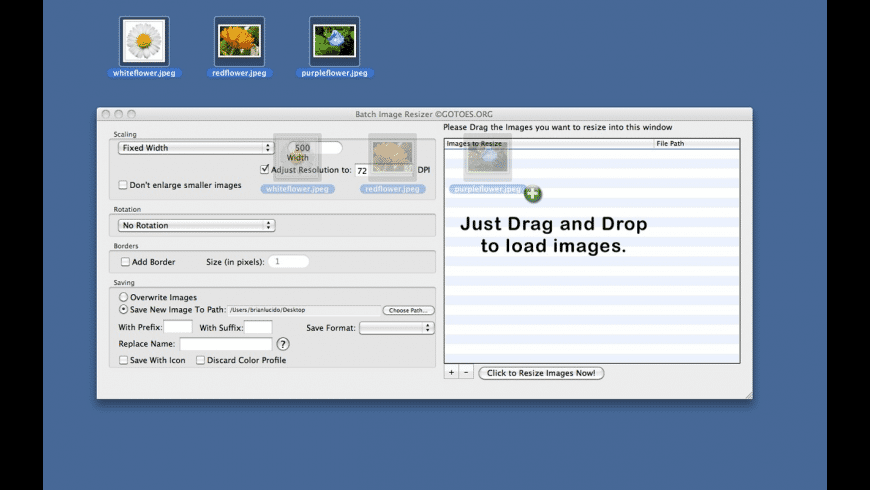870x490 pixels.
Task: Select Save New Image To Path option
Action: pos(124,310)
